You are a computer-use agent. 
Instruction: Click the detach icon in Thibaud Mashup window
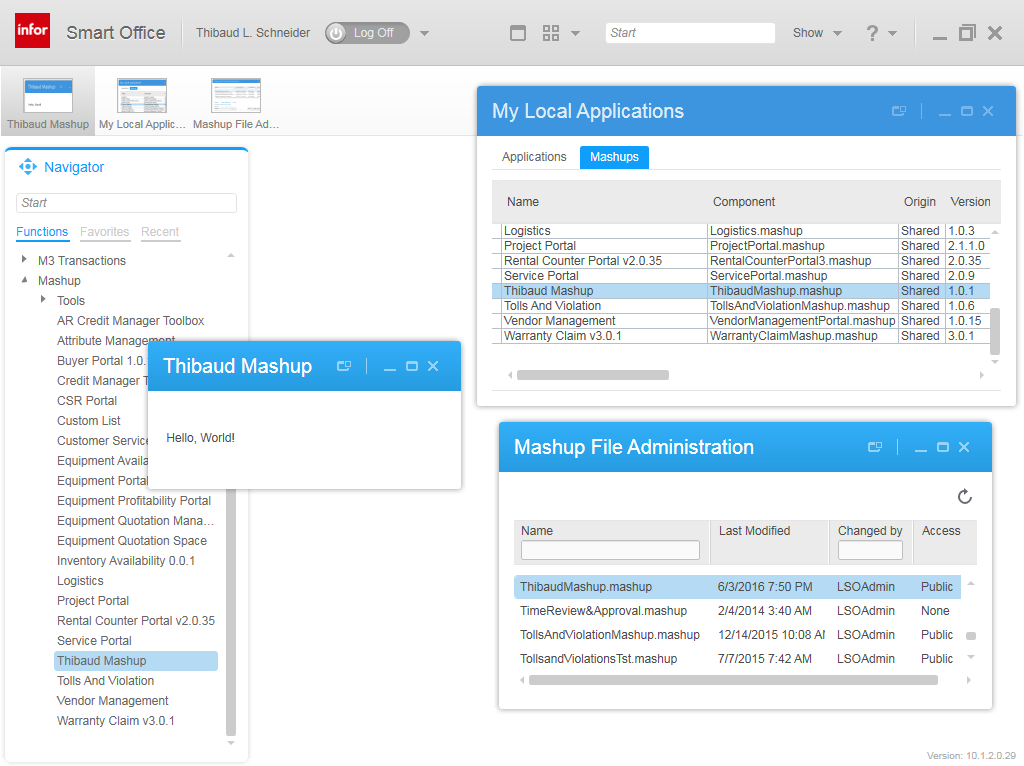(344, 366)
